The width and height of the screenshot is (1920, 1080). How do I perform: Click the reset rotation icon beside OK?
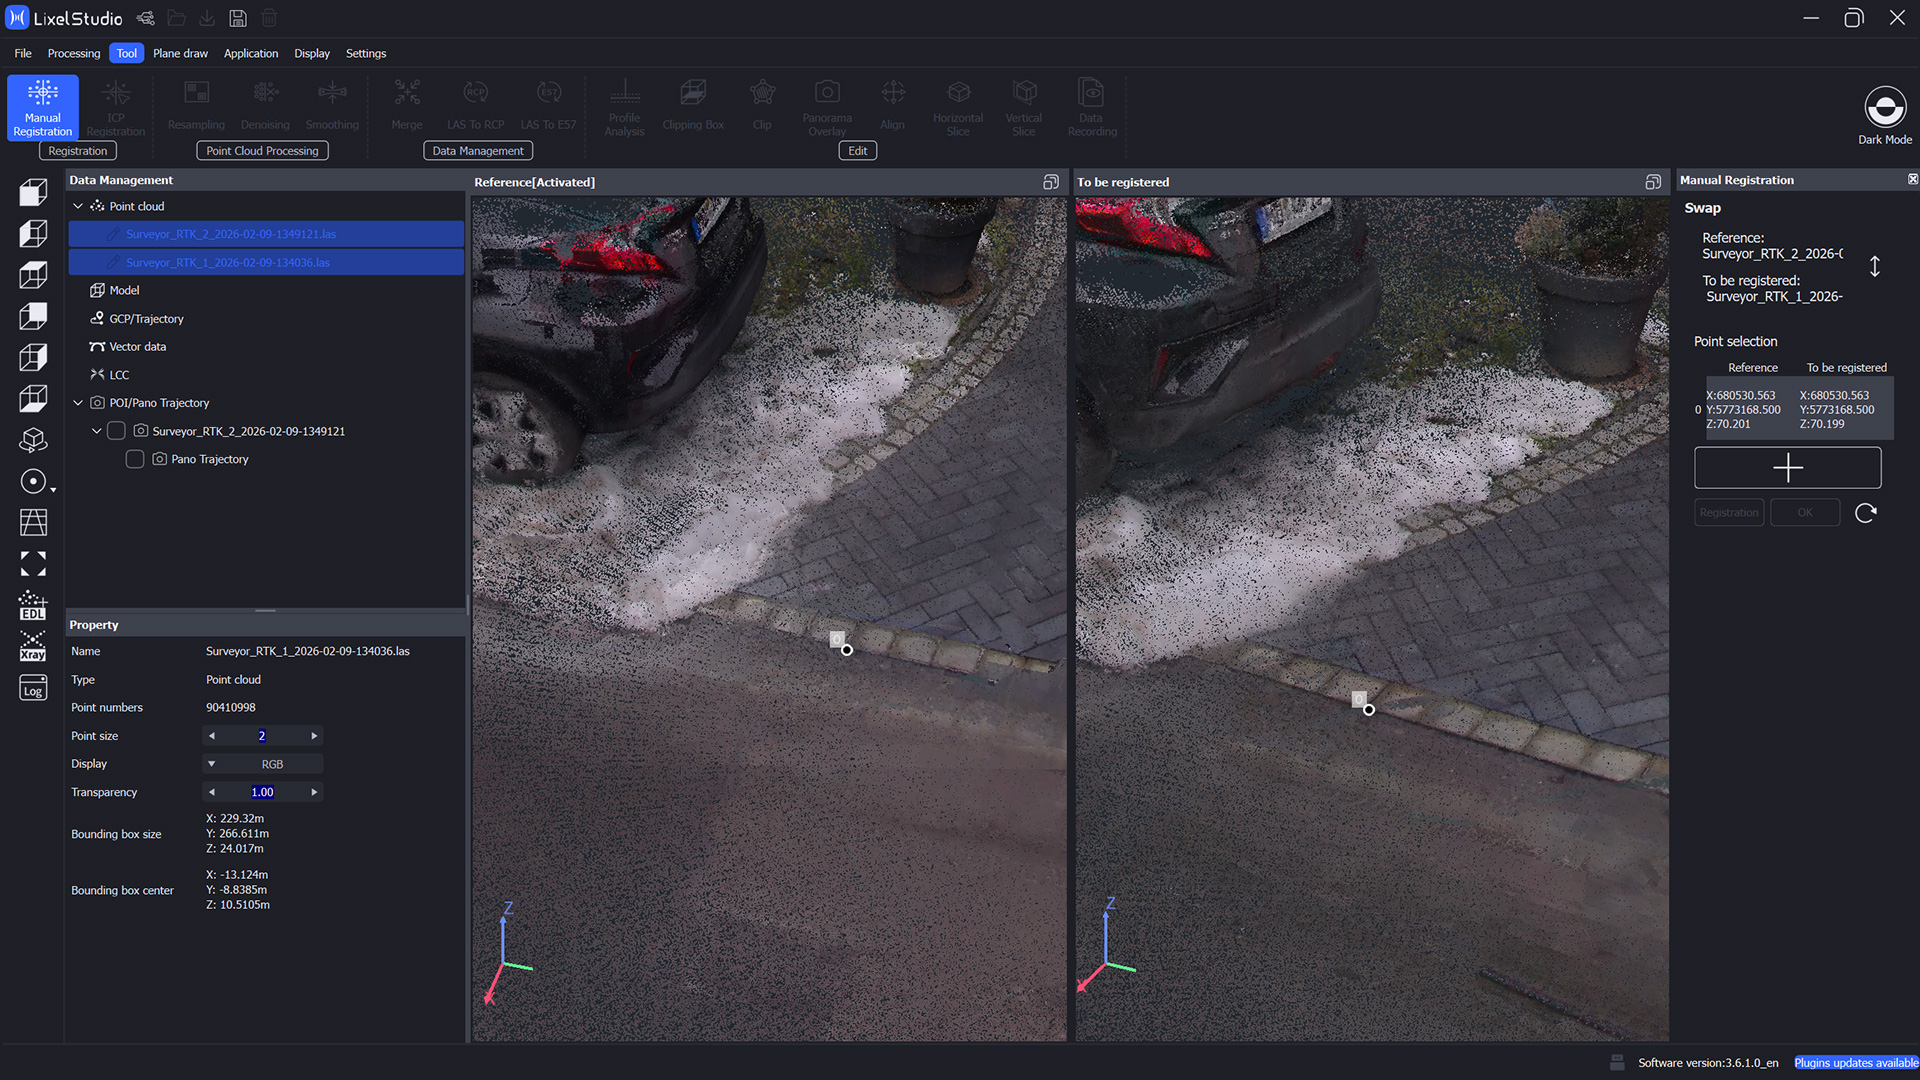pos(1865,513)
